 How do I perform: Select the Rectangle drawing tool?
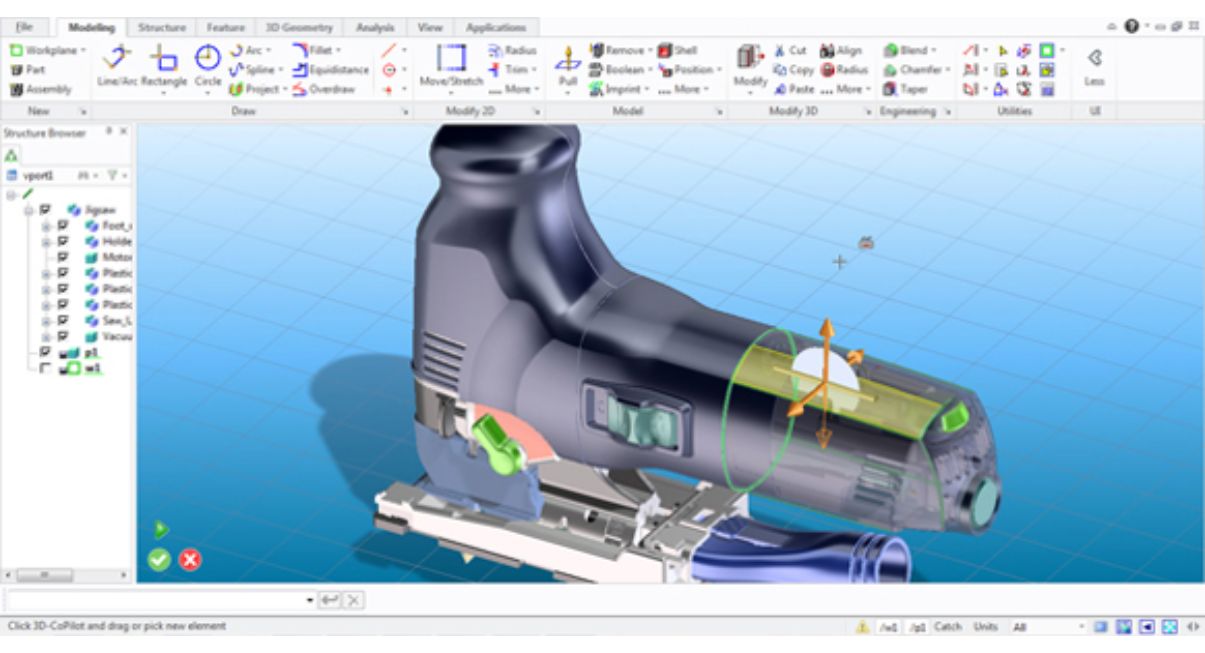coord(164,66)
